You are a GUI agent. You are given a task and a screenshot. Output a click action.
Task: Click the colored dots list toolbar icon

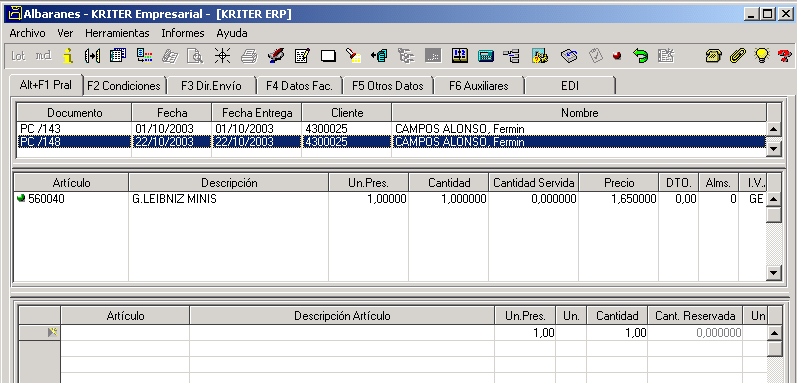tap(144, 55)
